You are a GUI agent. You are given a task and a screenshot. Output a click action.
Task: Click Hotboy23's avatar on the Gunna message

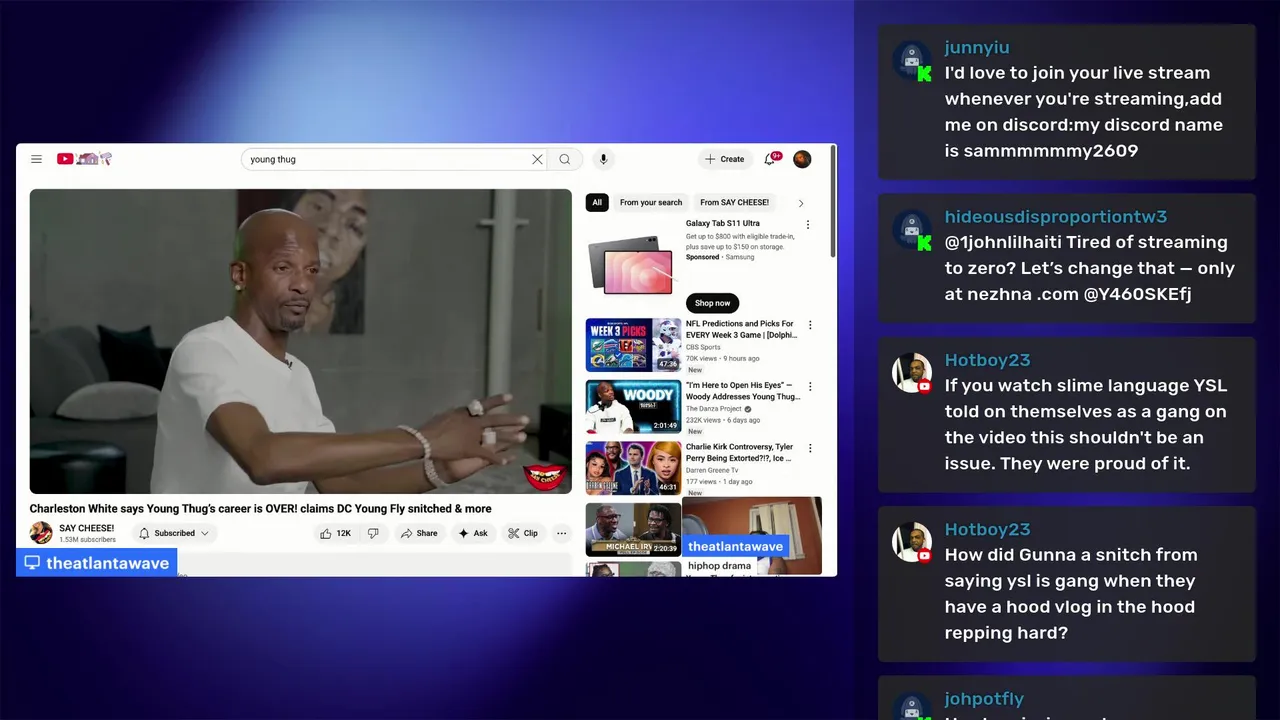point(912,541)
